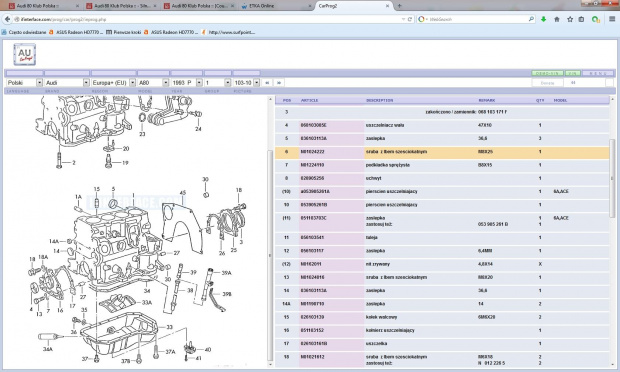The width and height of the screenshot is (620, 372).
Task: Select the highlighted row with remark M8X25
Action: click(x=442, y=152)
